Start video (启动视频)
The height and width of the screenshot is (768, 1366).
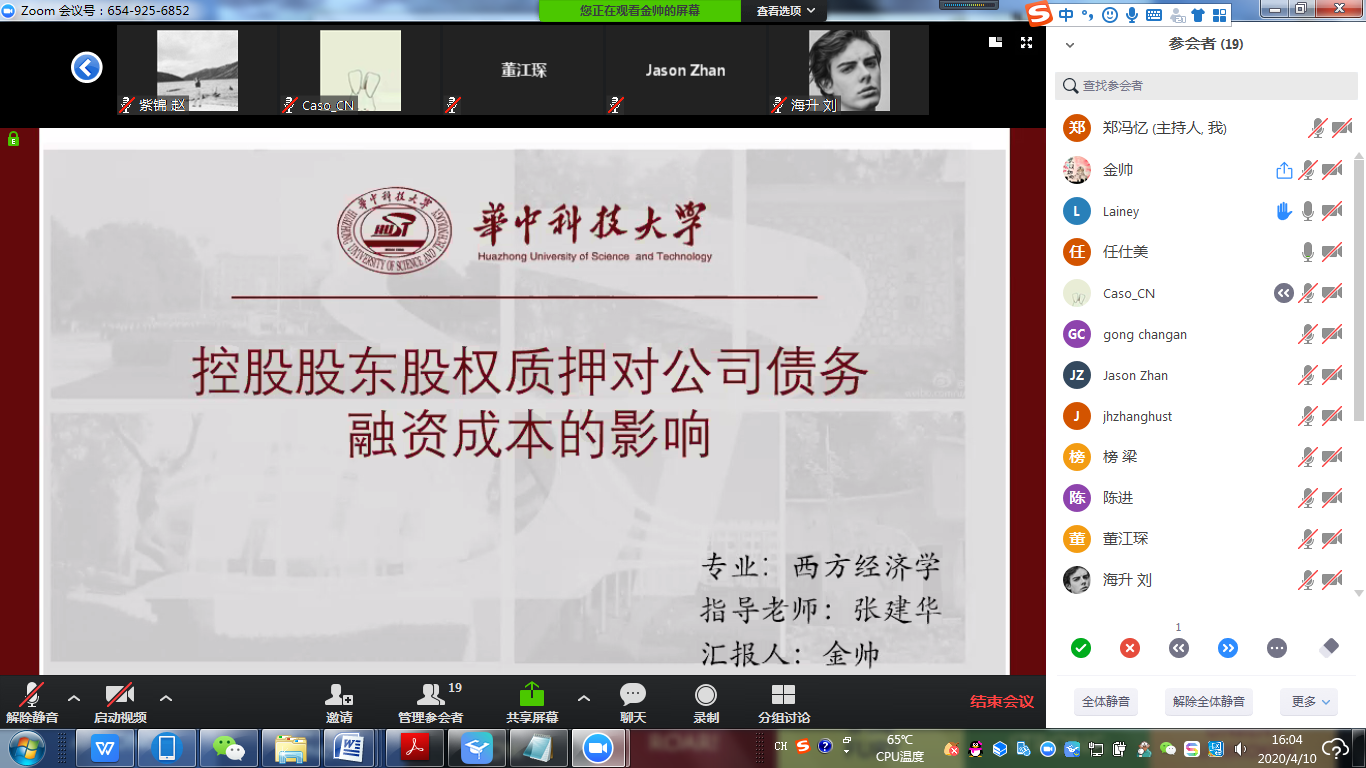point(120,696)
